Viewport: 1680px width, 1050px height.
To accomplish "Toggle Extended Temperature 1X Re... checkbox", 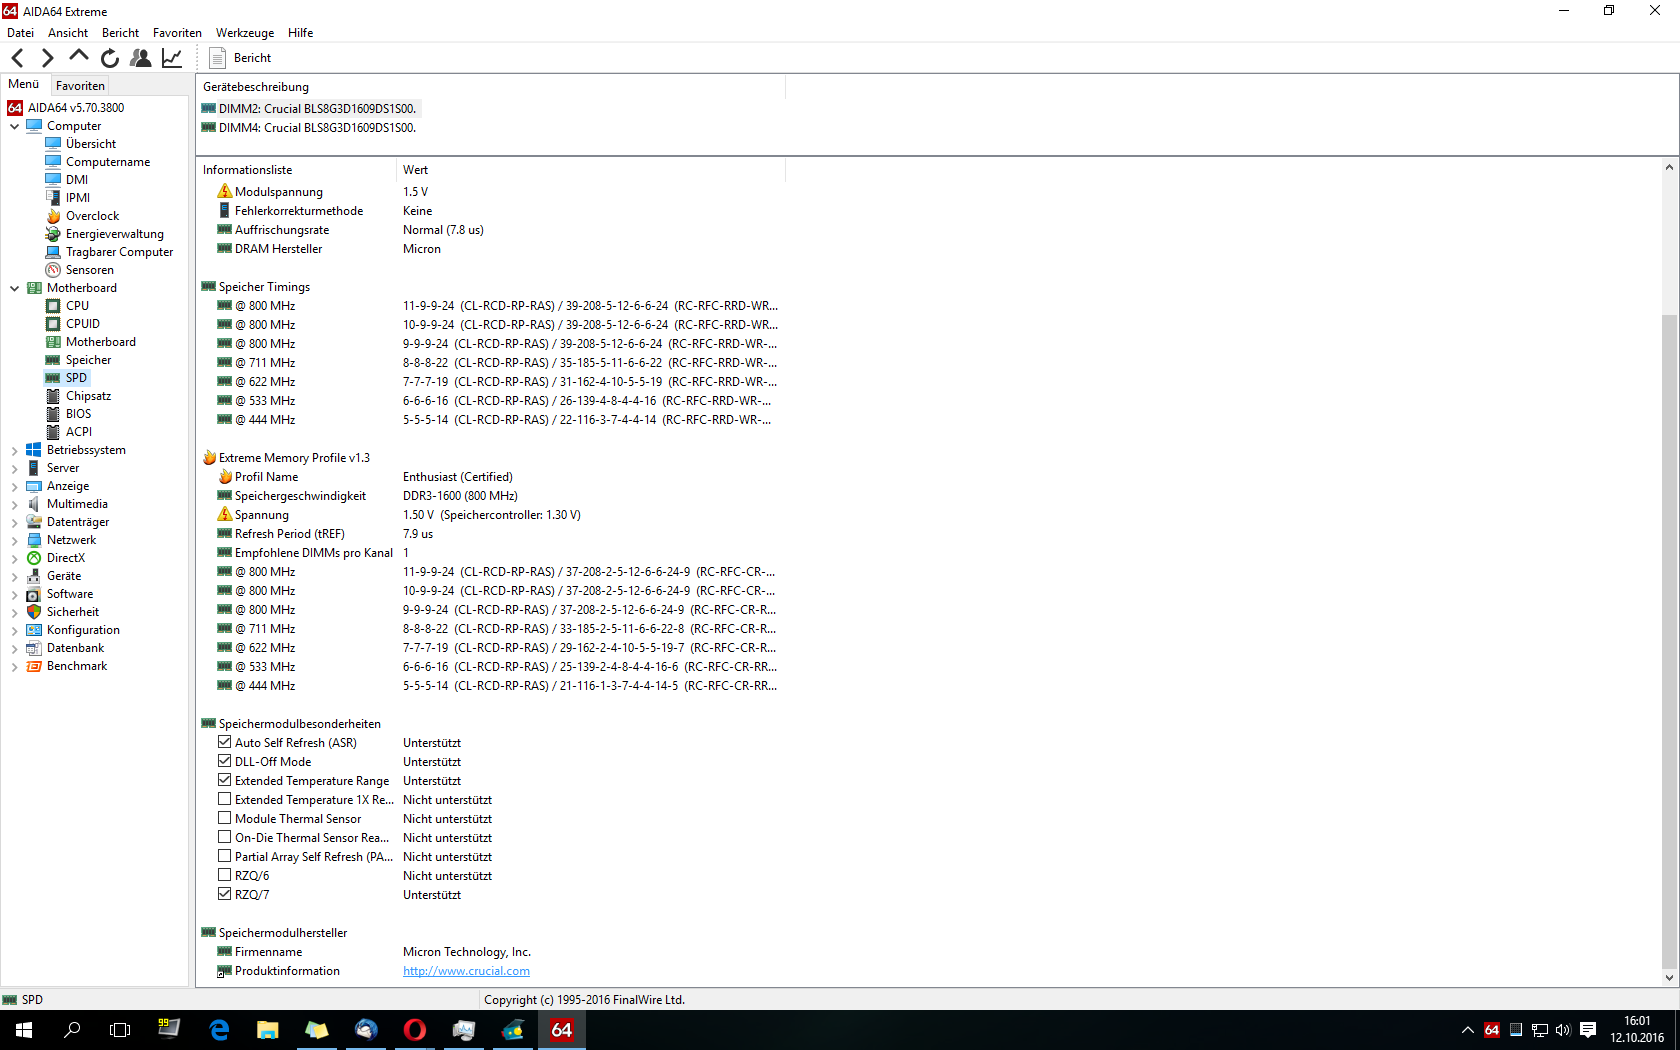I will tap(225, 799).
